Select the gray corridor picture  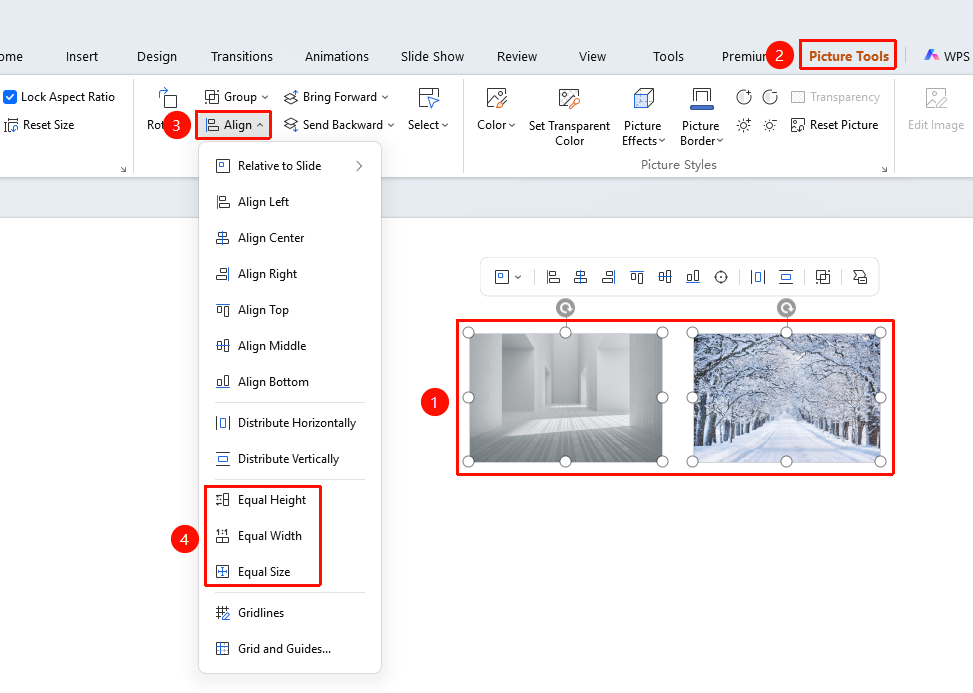(x=565, y=398)
